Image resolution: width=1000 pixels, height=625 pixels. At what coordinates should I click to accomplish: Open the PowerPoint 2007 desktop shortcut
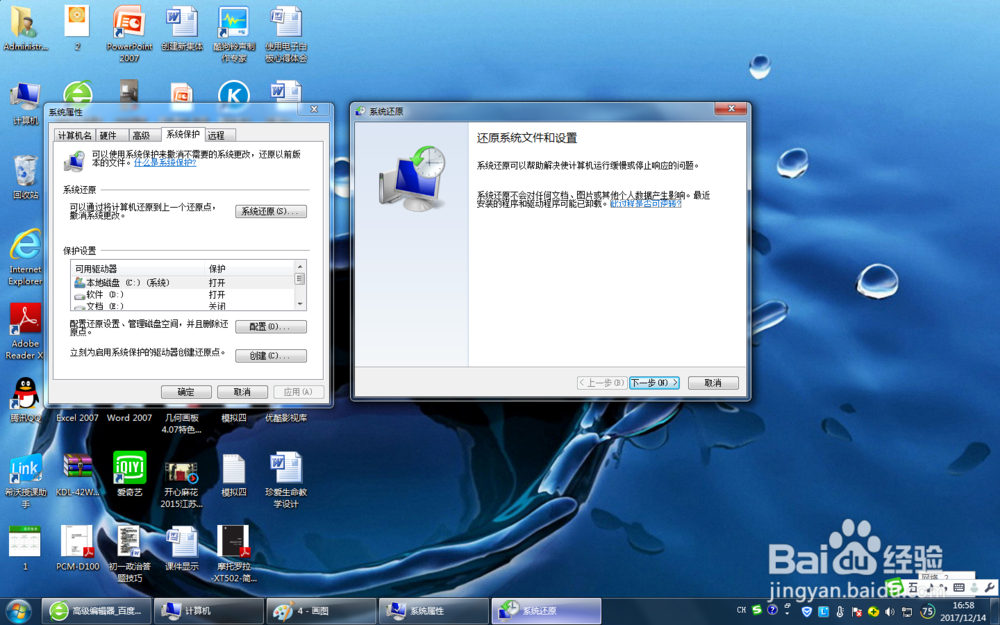point(129,34)
